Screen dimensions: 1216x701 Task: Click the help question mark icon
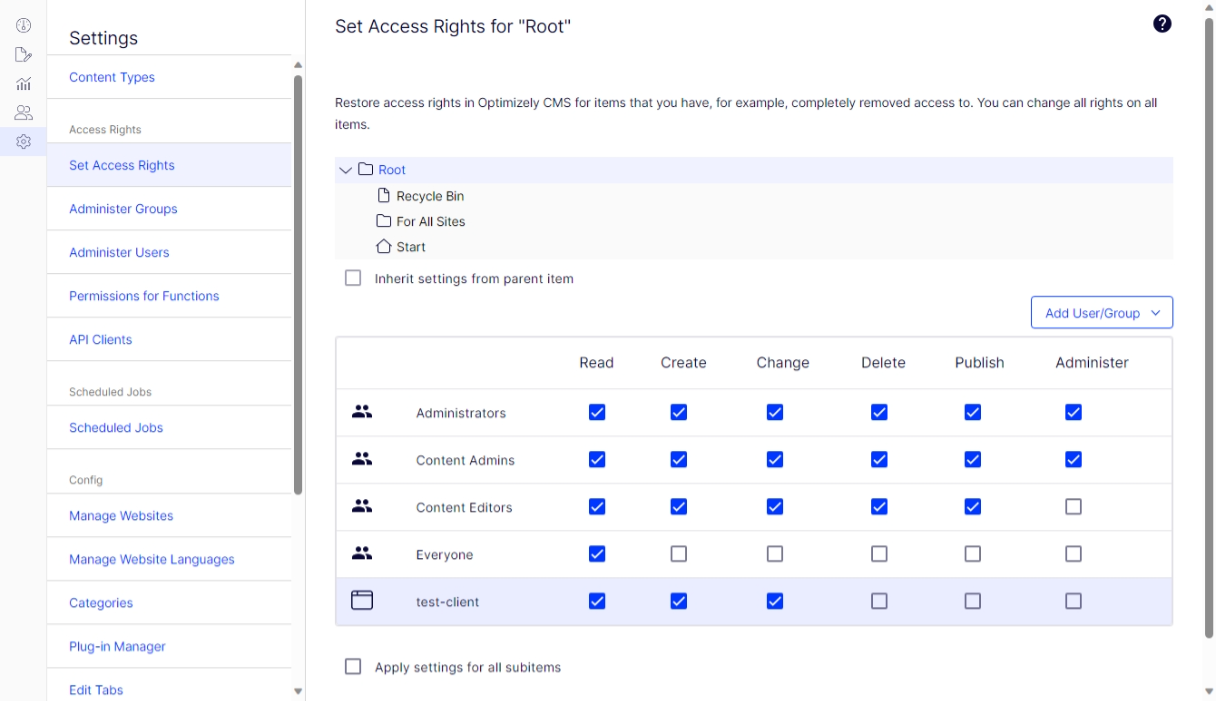[1162, 24]
